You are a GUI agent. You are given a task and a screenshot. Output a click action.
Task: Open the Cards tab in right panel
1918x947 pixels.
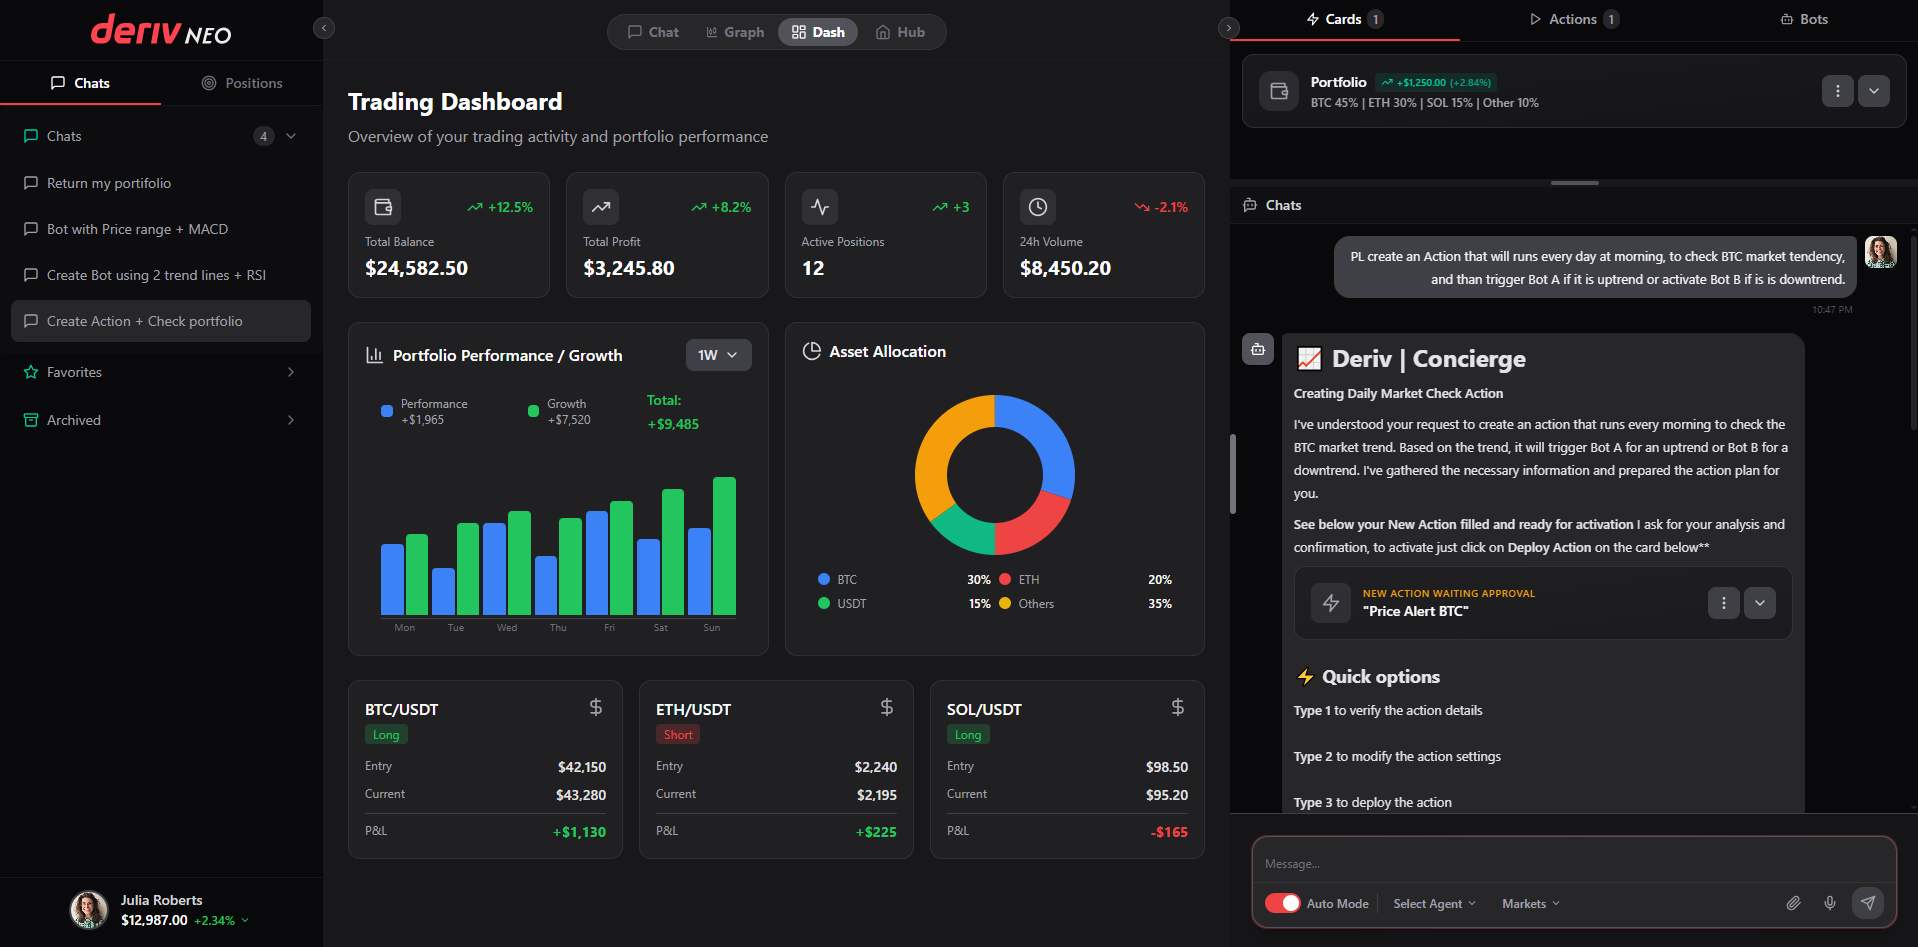coord(1344,19)
